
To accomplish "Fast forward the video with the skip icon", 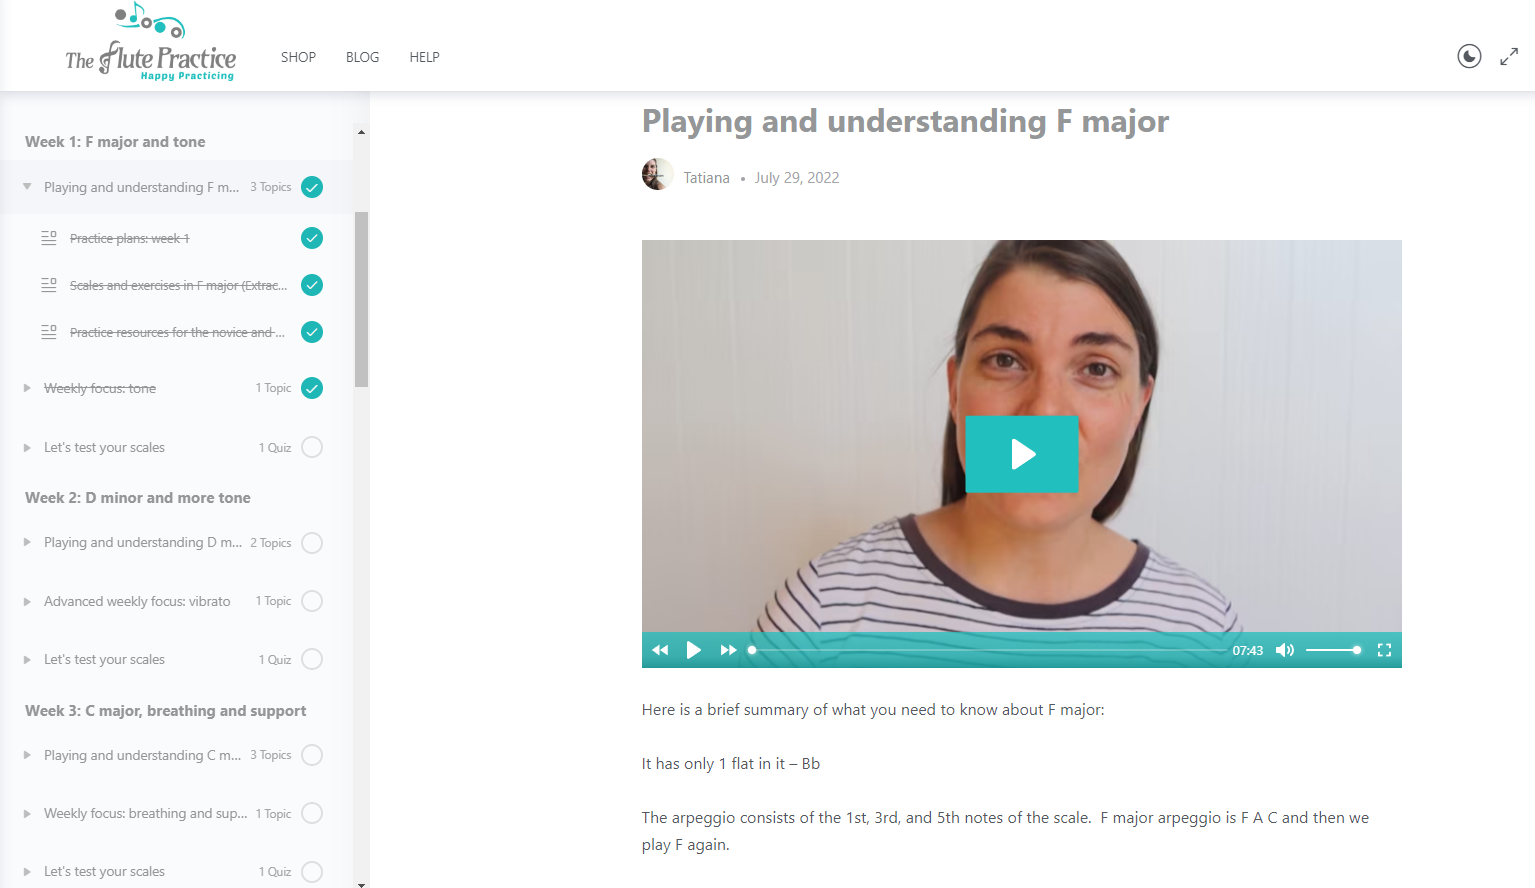I will click(x=728, y=650).
